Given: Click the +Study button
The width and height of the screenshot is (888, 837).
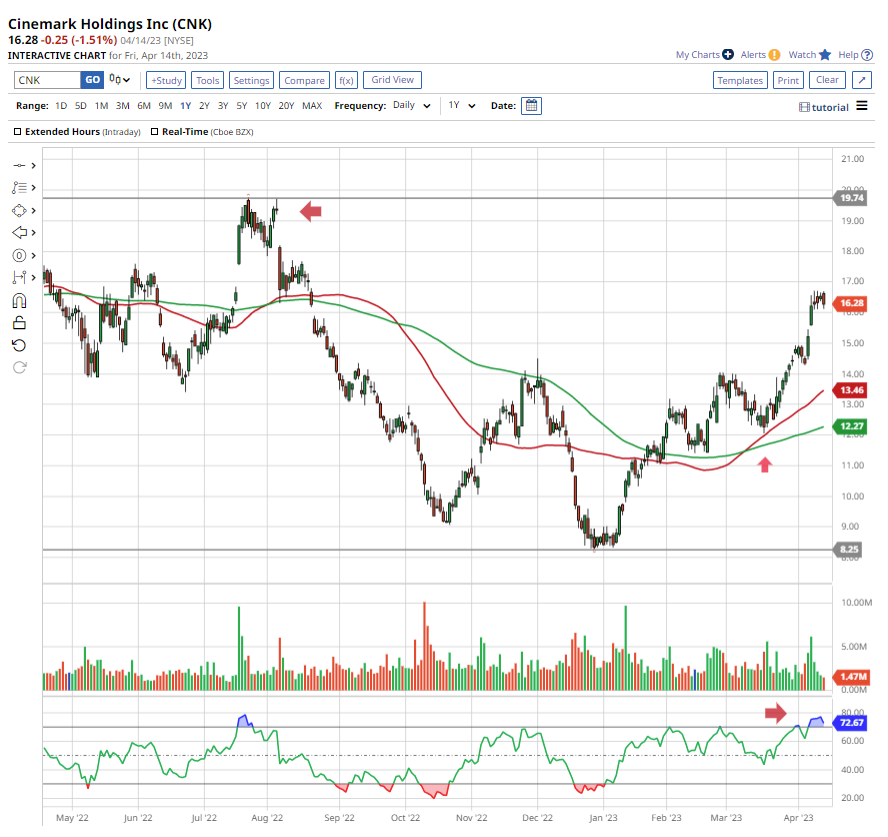Looking at the screenshot, I should pos(166,80).
